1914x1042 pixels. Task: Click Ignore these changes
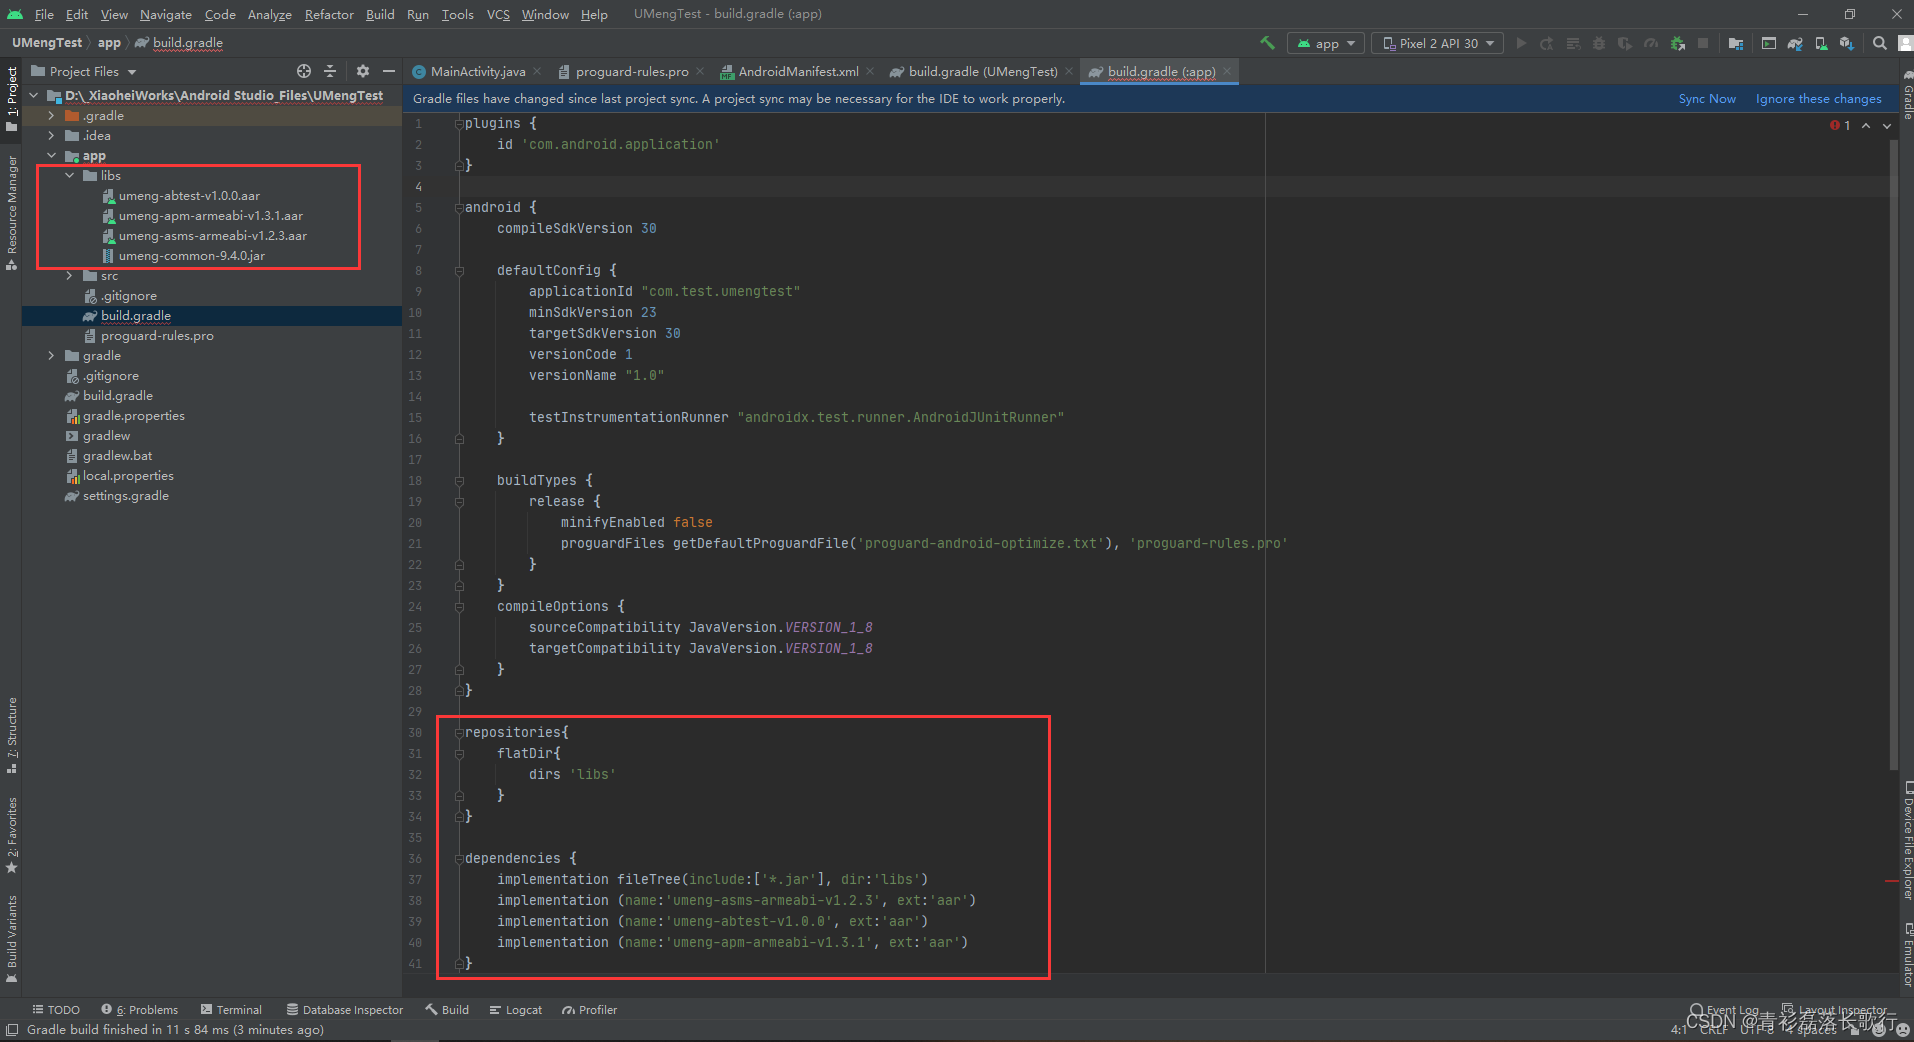click(1818, 98)
